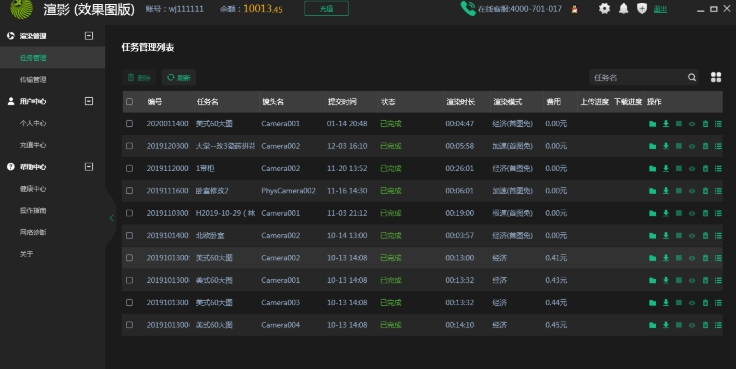Click the search magnifier icon
The height and width of the screenshot is (369, 736).
point(692,77)
